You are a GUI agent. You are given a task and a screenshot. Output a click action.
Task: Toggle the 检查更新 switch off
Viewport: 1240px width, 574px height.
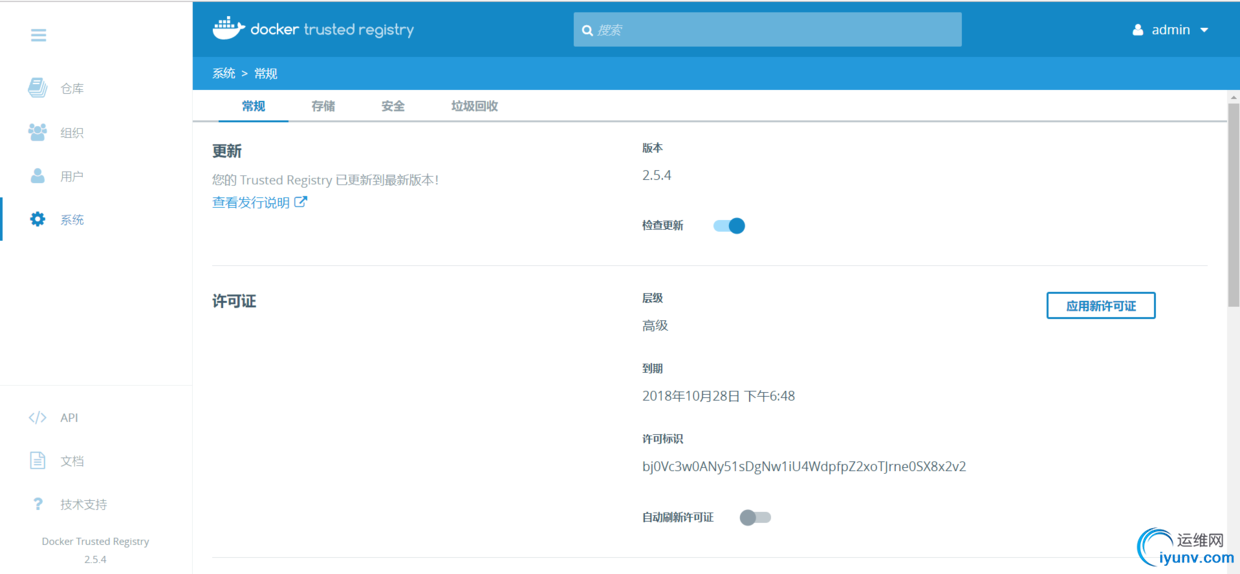(729, 226)
